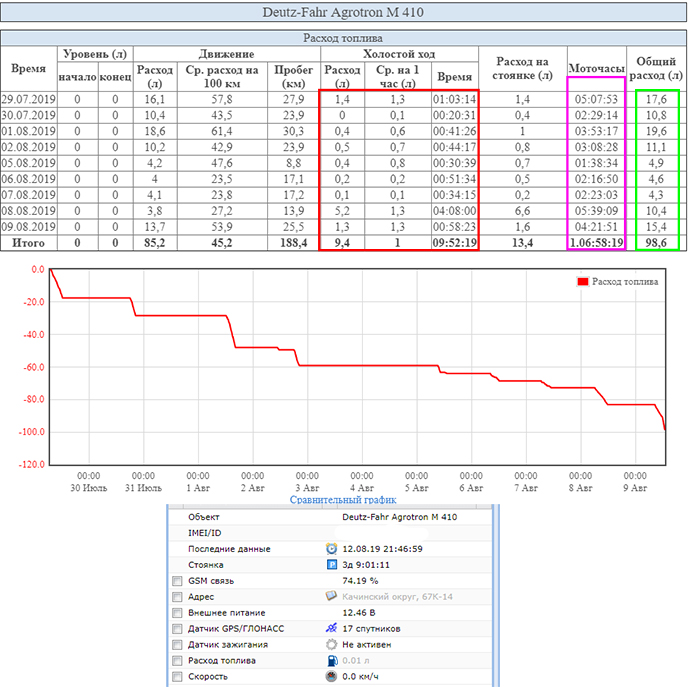Click the satellite icon beside 17 спутников

tap(333, 628)
